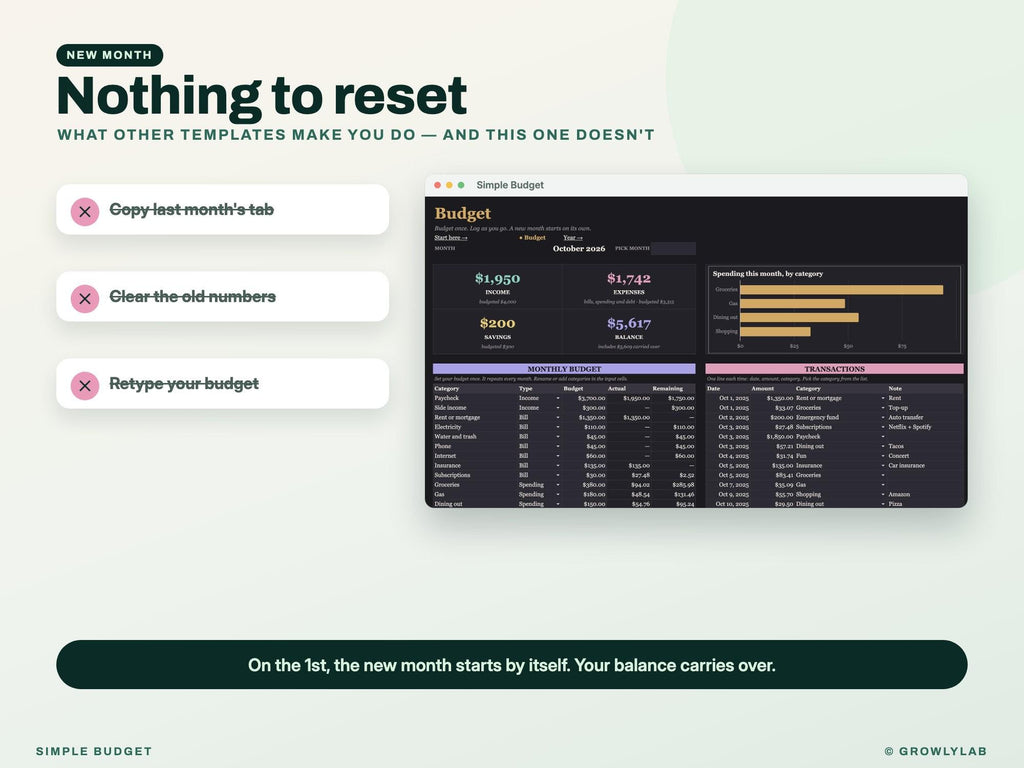Click the Note column header in Transactions
This screenshot has height=768, width=1024.
895,389
